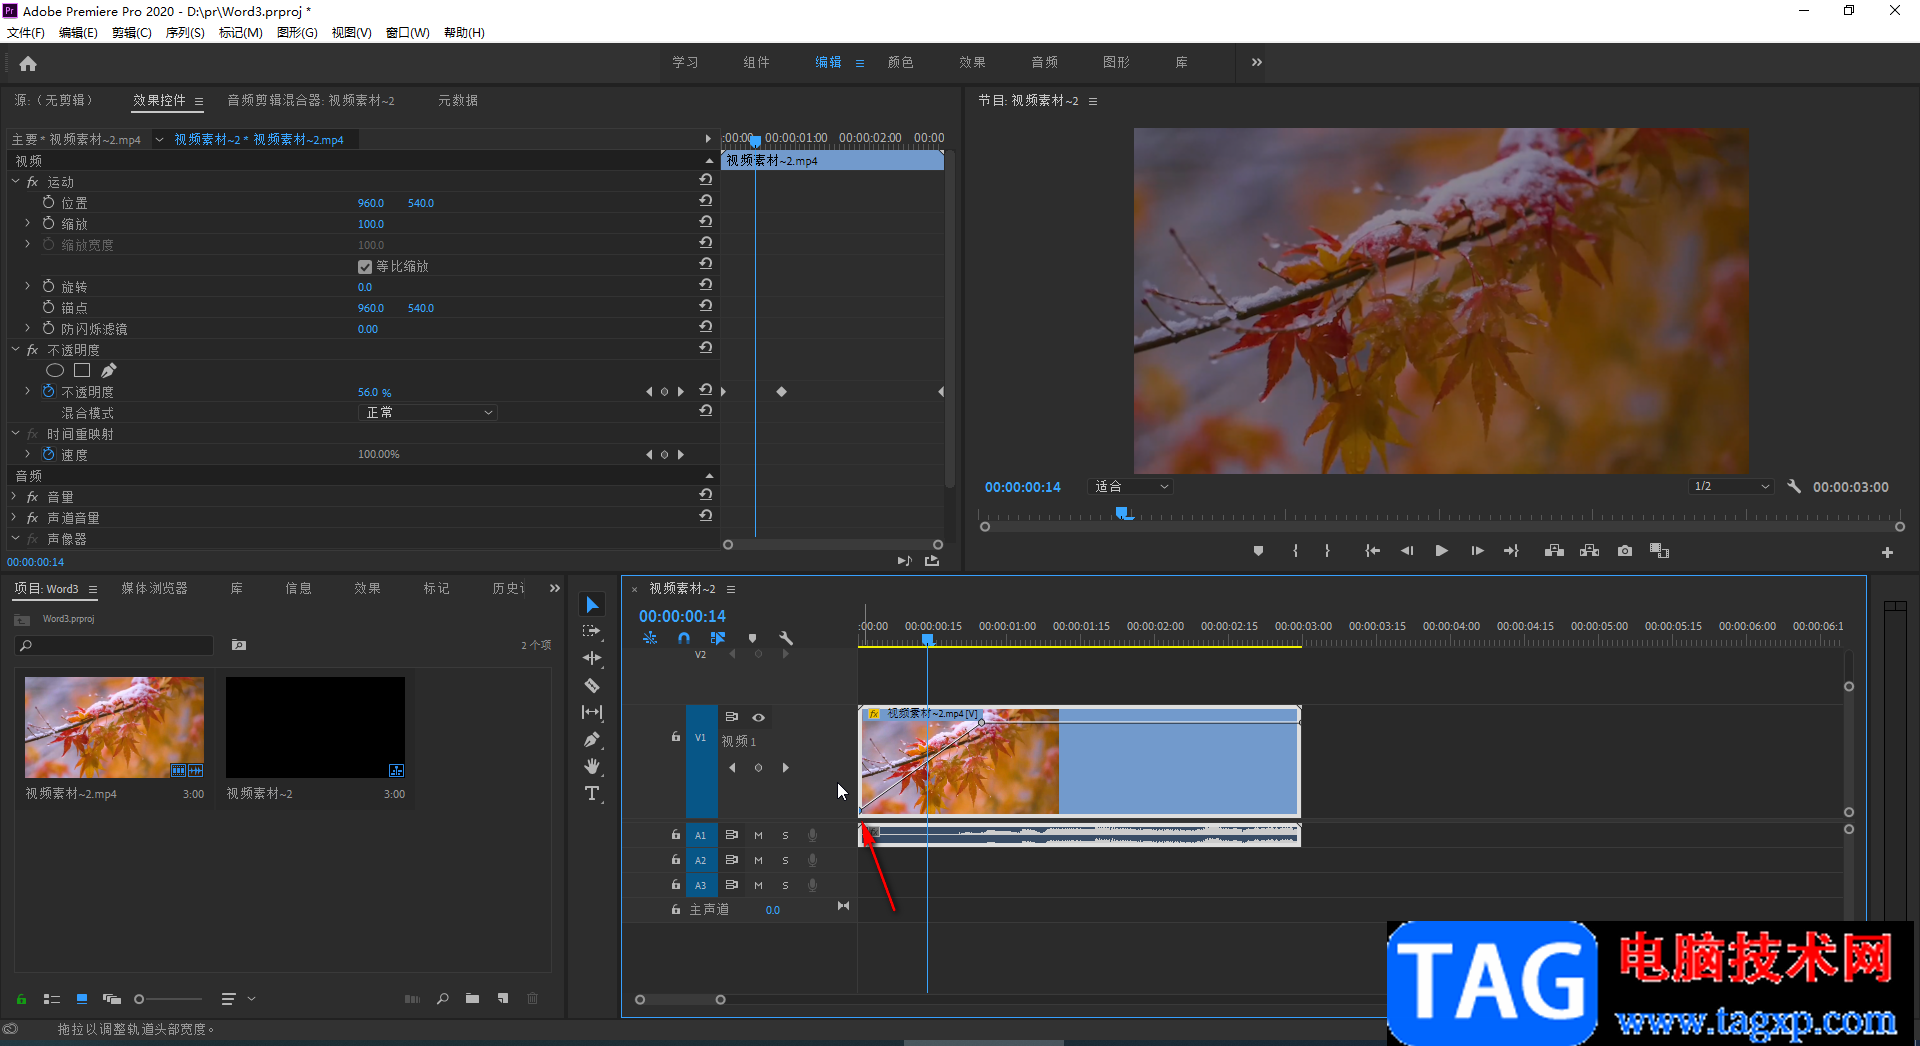Play the program monitor video
The width and height of the screenshot is (1920, 1046).
coord(1441,551)
